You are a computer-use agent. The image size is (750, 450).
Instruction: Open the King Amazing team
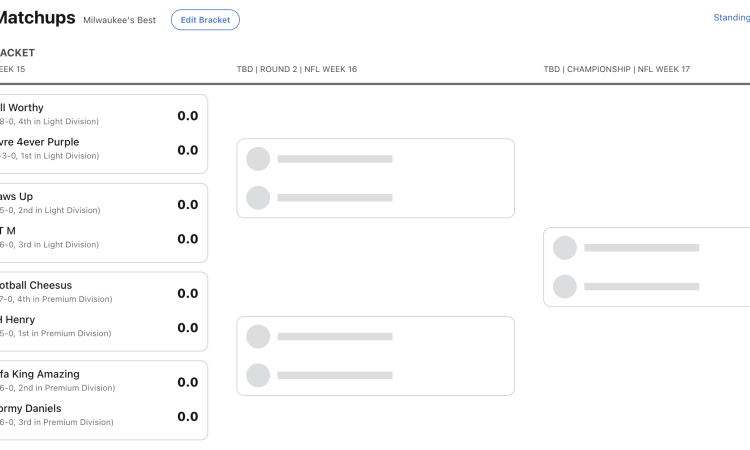click(x=40, y=374)
